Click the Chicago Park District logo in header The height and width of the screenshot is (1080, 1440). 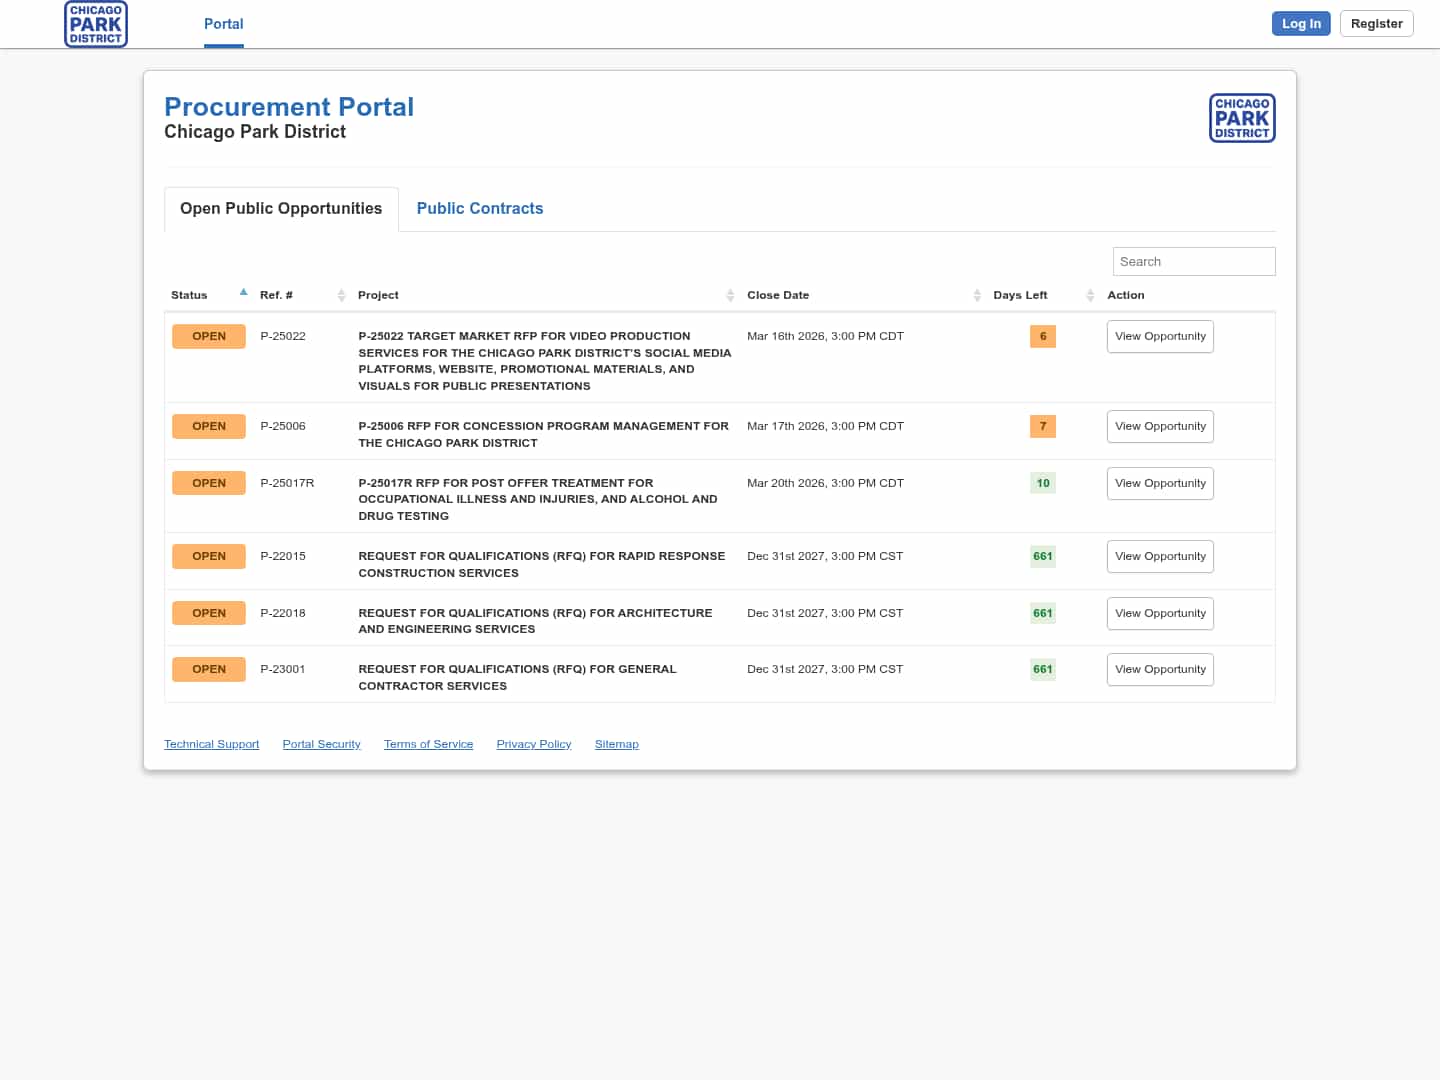point(96,24)
